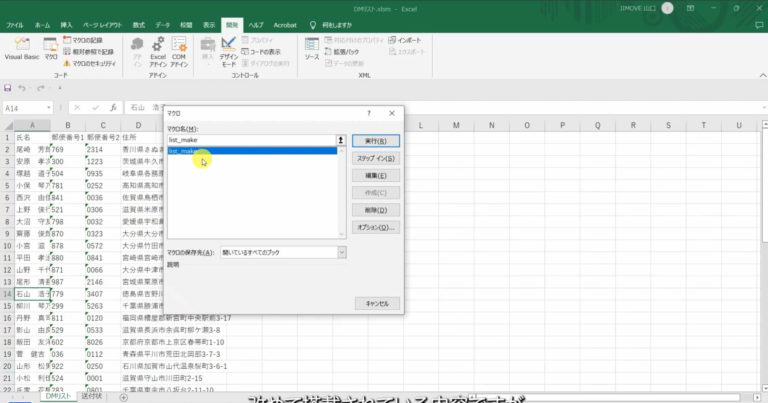Click the キャンセル button
The width and height of the screenshot is (768, 403).
(x=376, y=302)
